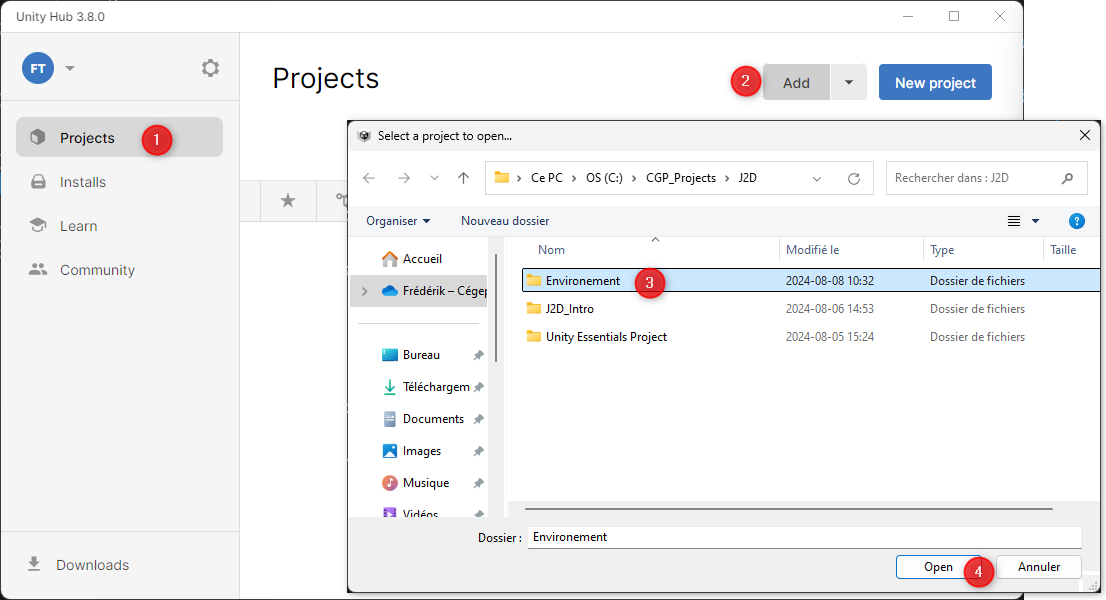Screen dimensions: 1106x600
Task: Click Open to confirm the folder
Action: [938, 567]
